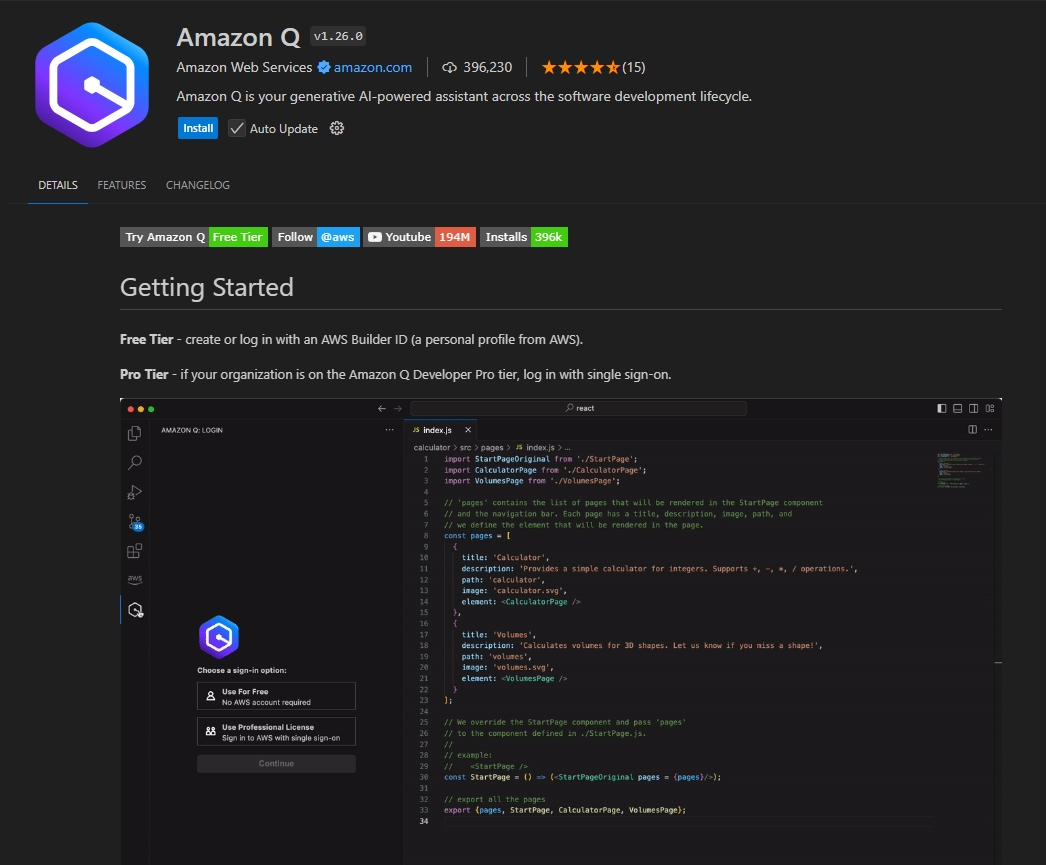Select the Amazon Q sidebar icon
The image size is (1046, 865).
135,609
